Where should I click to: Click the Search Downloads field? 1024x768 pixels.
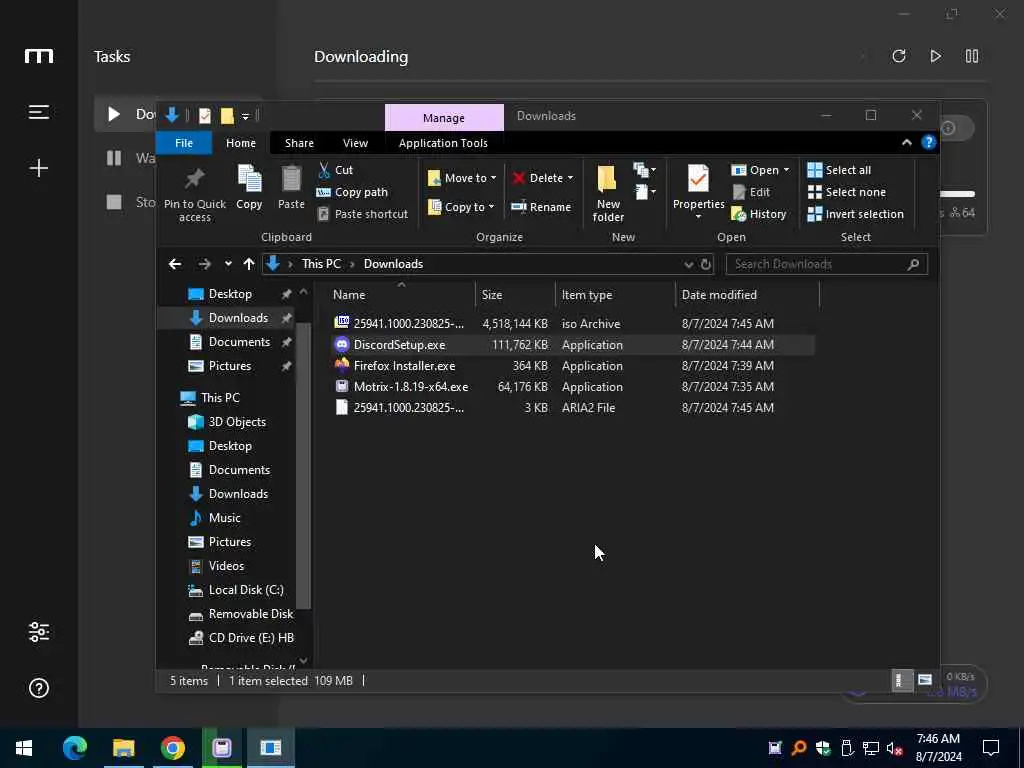[x=826, y=264]
